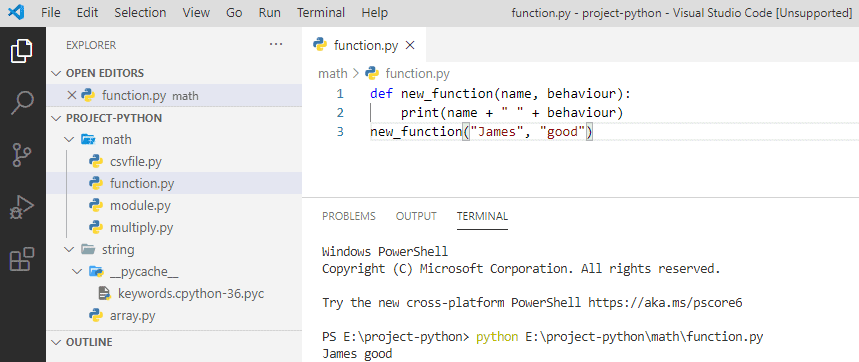Click the def keyword in line 1

pos(381,94)
